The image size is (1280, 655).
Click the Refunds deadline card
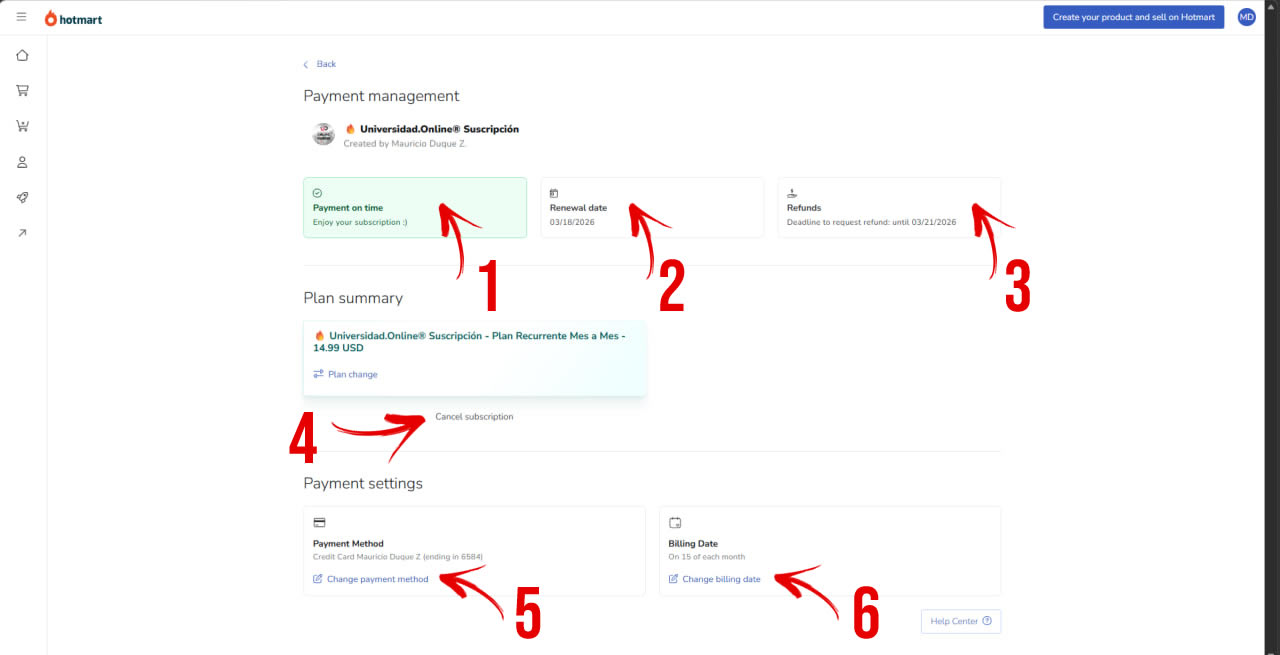888,207
